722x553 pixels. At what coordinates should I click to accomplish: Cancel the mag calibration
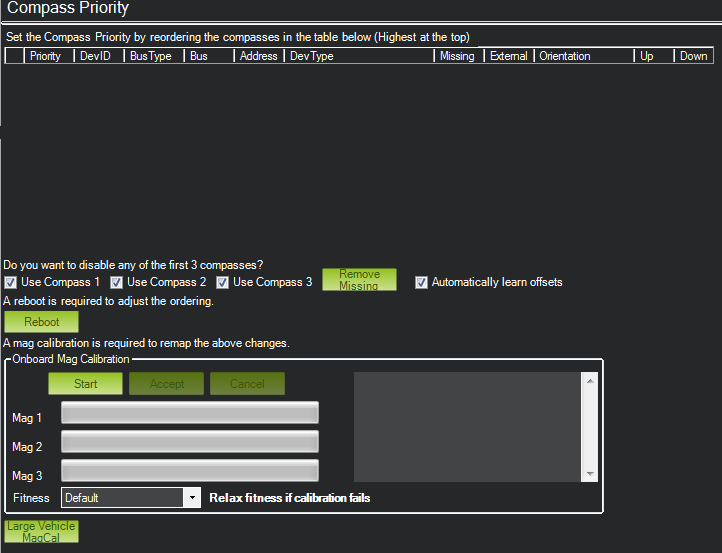tap(247, 384)
